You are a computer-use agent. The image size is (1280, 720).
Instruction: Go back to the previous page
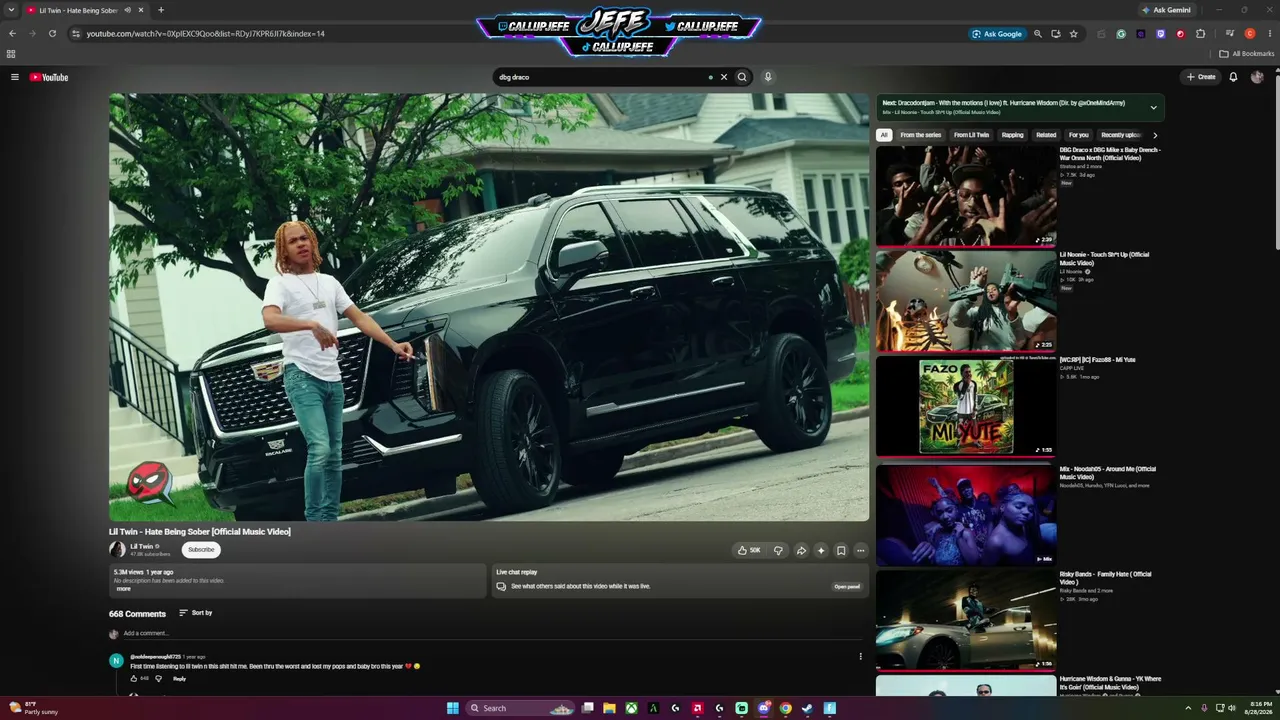coord(12,33)
